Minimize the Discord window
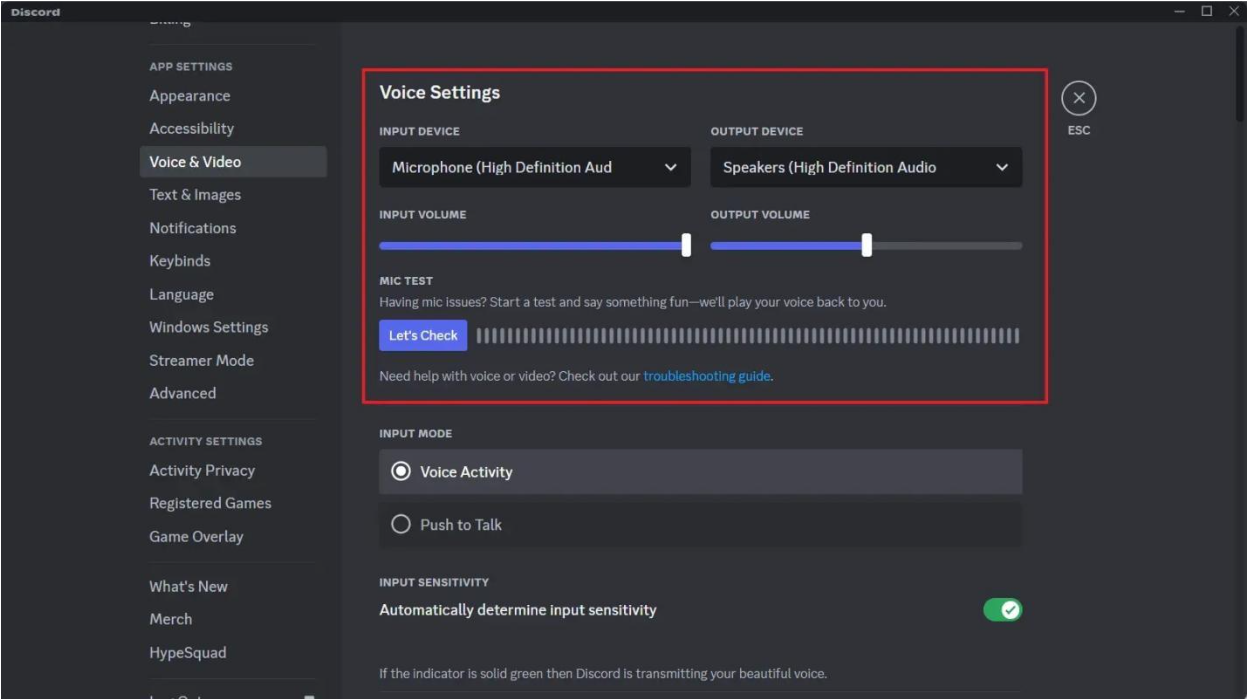The image size is (1247, 699). coord(1180,11)
